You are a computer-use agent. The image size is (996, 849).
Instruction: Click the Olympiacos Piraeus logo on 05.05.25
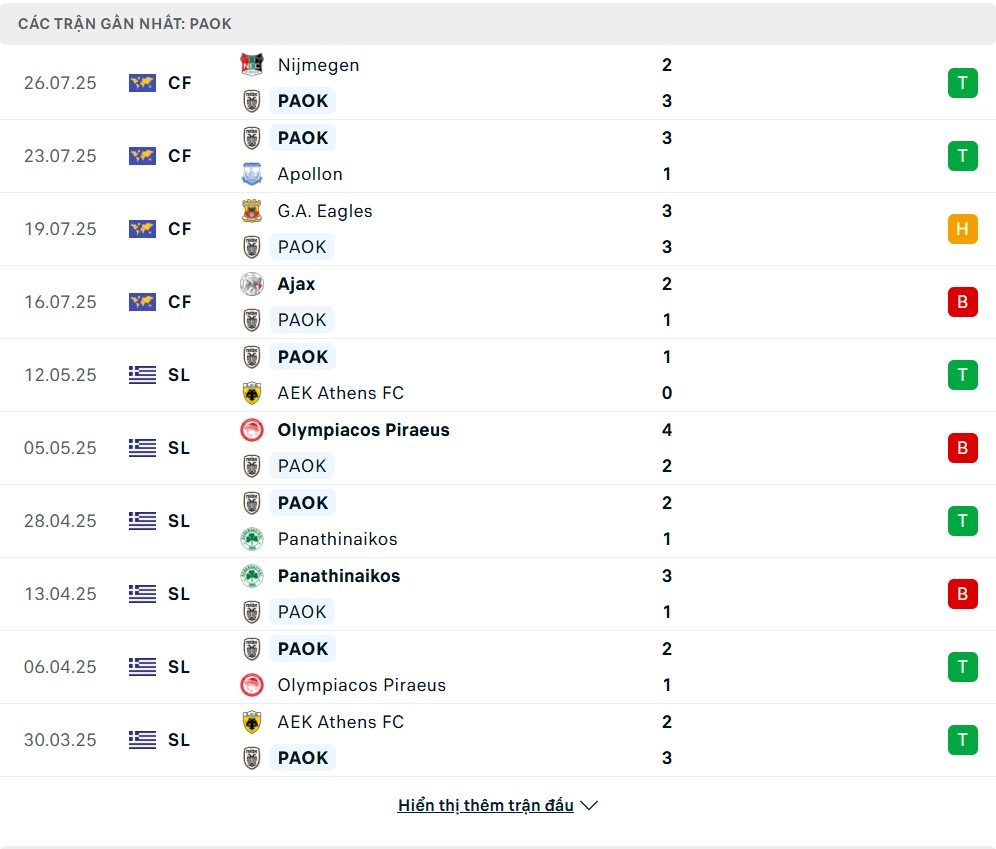[x=252, y=430]
